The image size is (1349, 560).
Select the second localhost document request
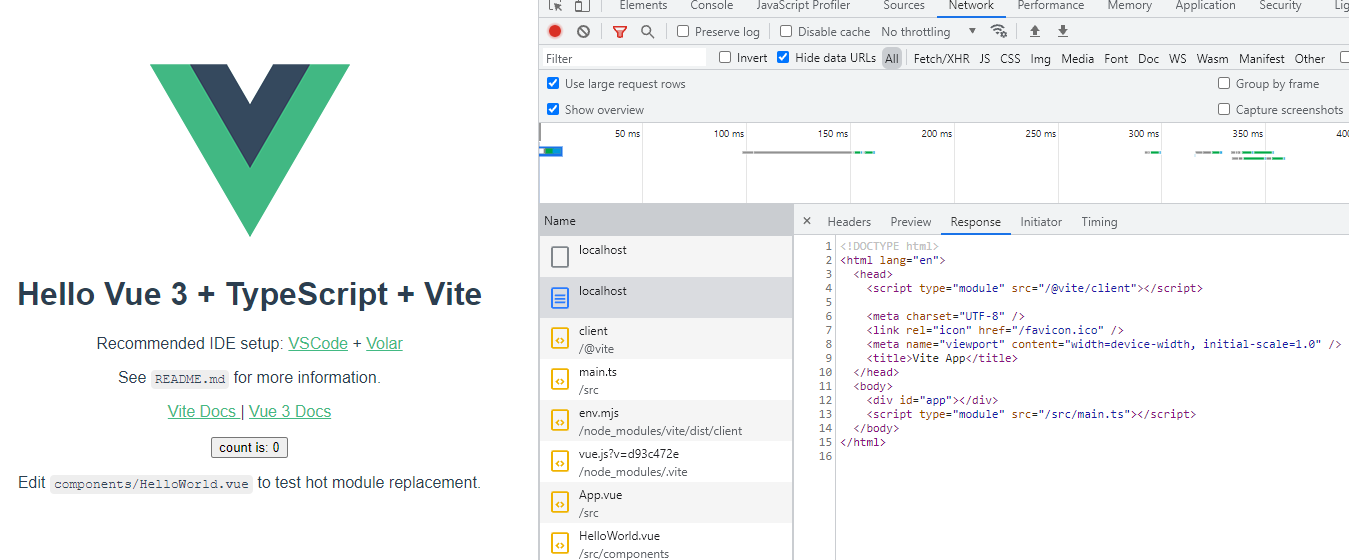(666, 298)
